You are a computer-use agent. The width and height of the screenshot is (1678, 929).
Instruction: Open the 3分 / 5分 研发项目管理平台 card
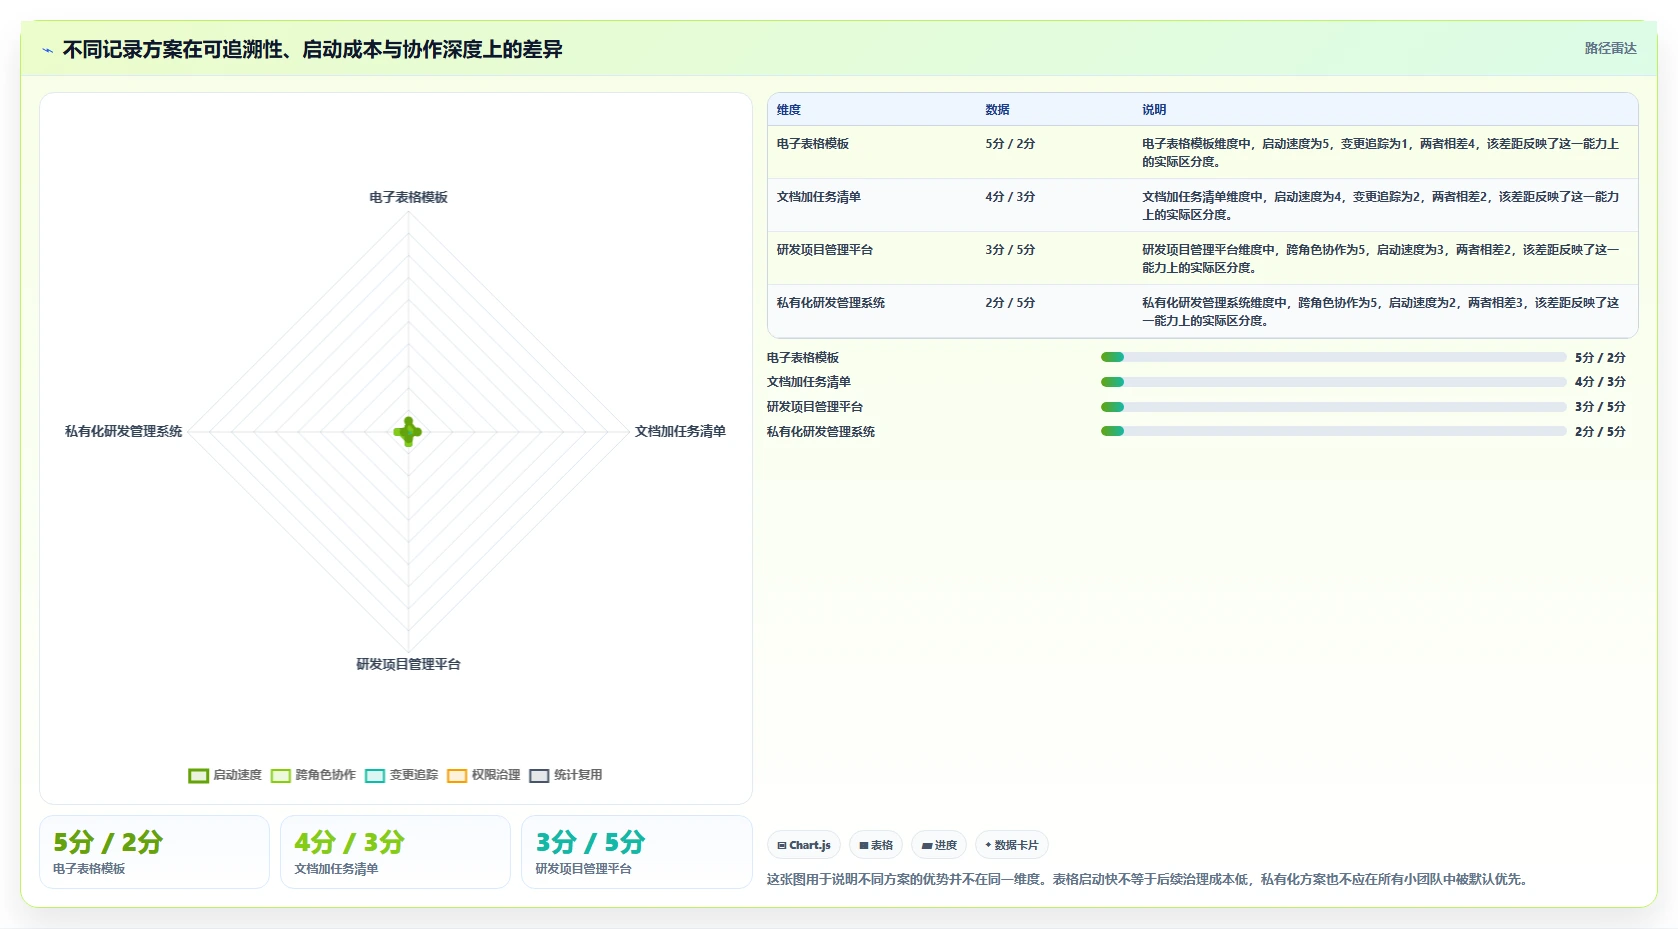coord(636,852)
